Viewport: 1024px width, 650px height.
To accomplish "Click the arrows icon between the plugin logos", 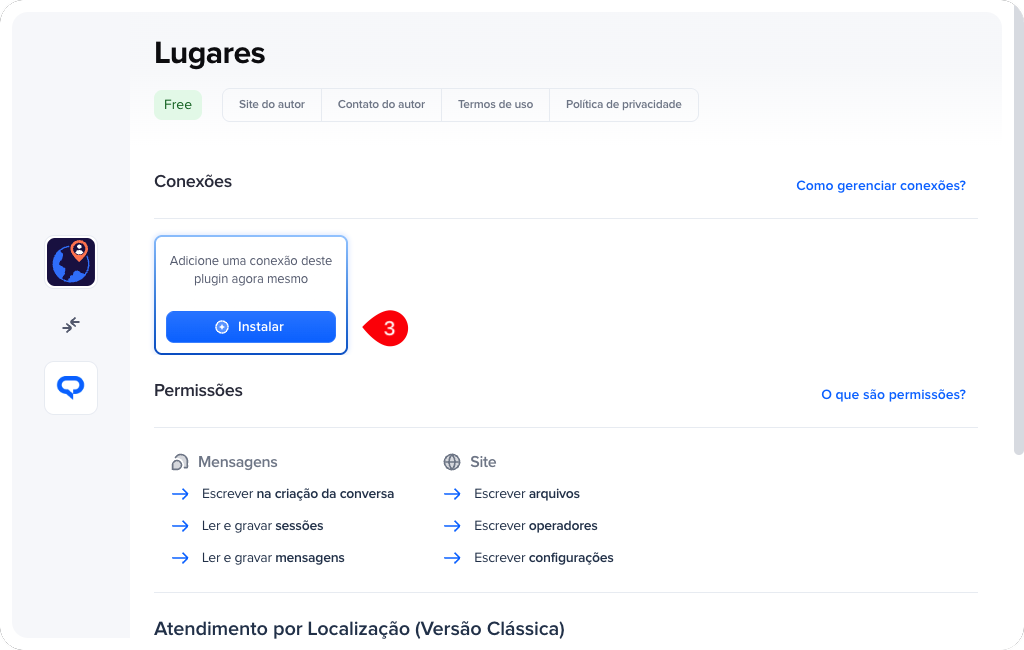I will 71,325.
